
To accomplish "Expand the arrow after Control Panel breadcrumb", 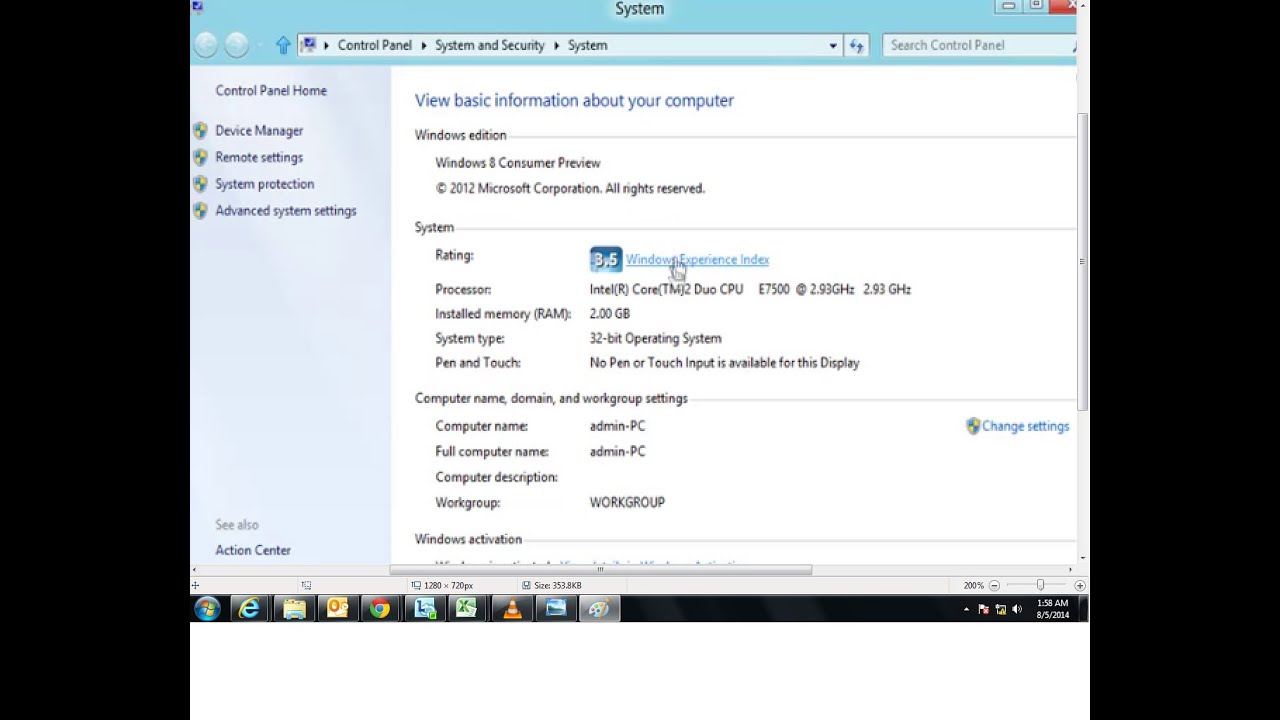I will pyautogui.click(x=424, y=45).
